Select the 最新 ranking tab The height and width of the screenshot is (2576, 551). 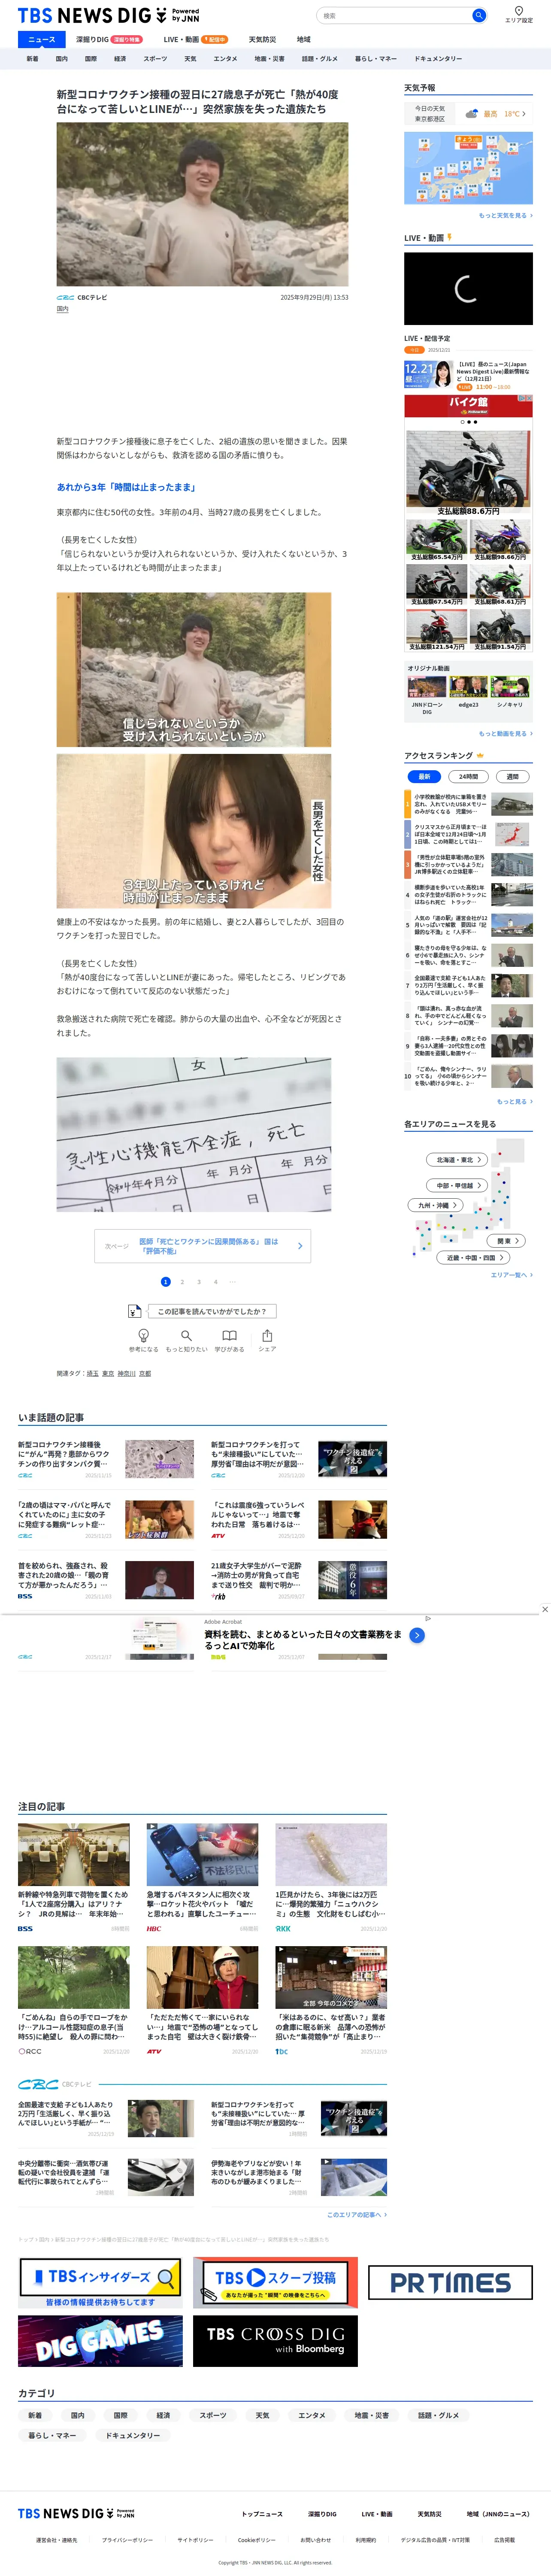(x=424, y=776)
